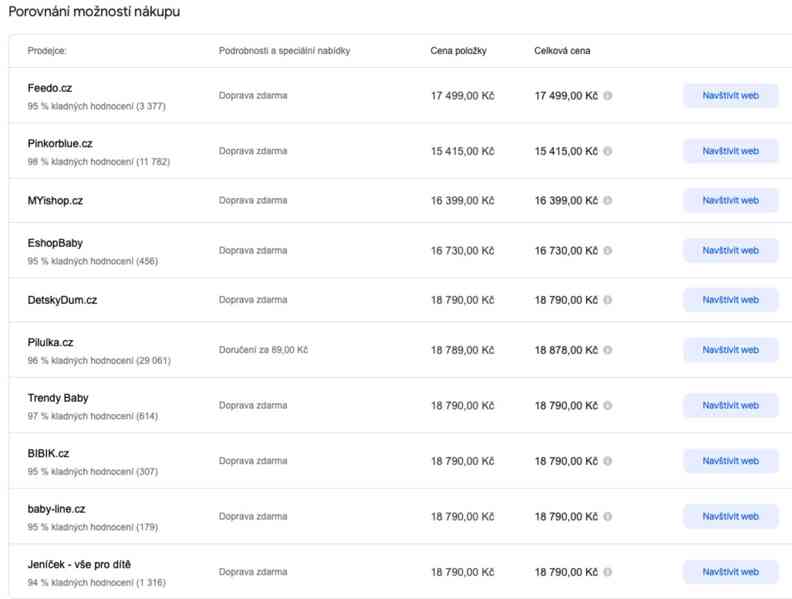Visit the Feedo.cz web store
The image size is (792, 599).
[730, 95]
